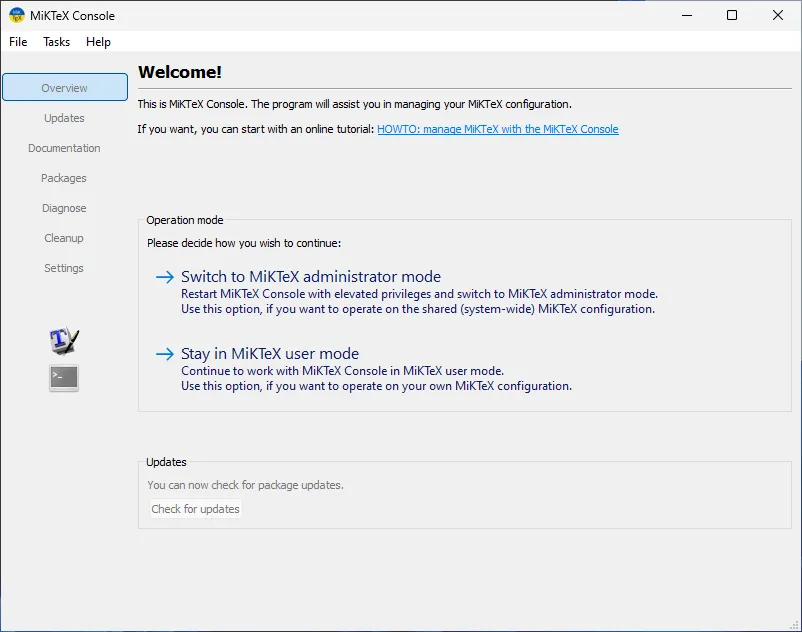Click Check for updates button

tap(195, 509)
